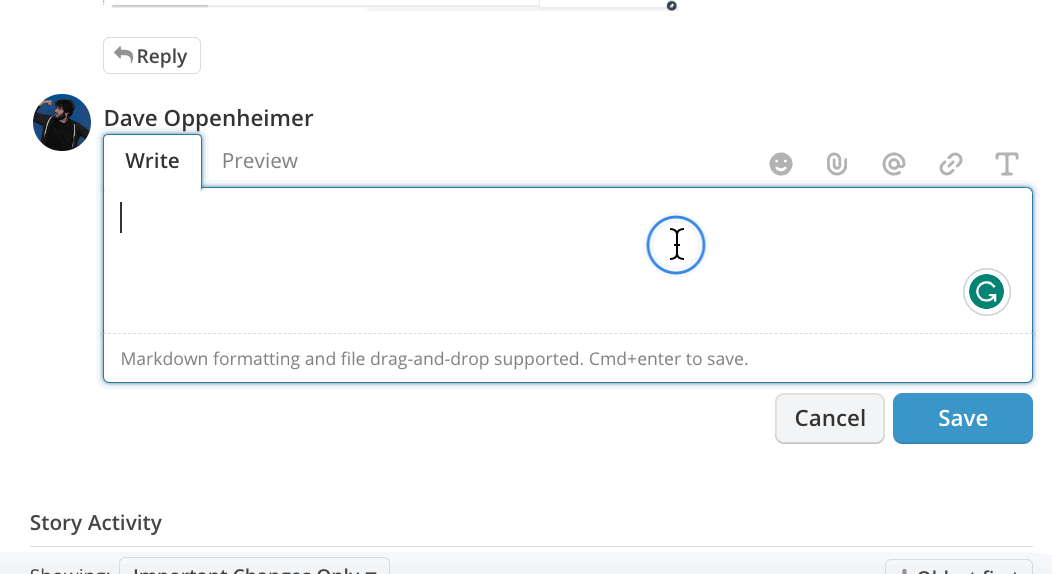Image resolution: width=1052 pixels, height=574 pixels.
Task: Switch to the Preview tab
Action: [260, 161]
